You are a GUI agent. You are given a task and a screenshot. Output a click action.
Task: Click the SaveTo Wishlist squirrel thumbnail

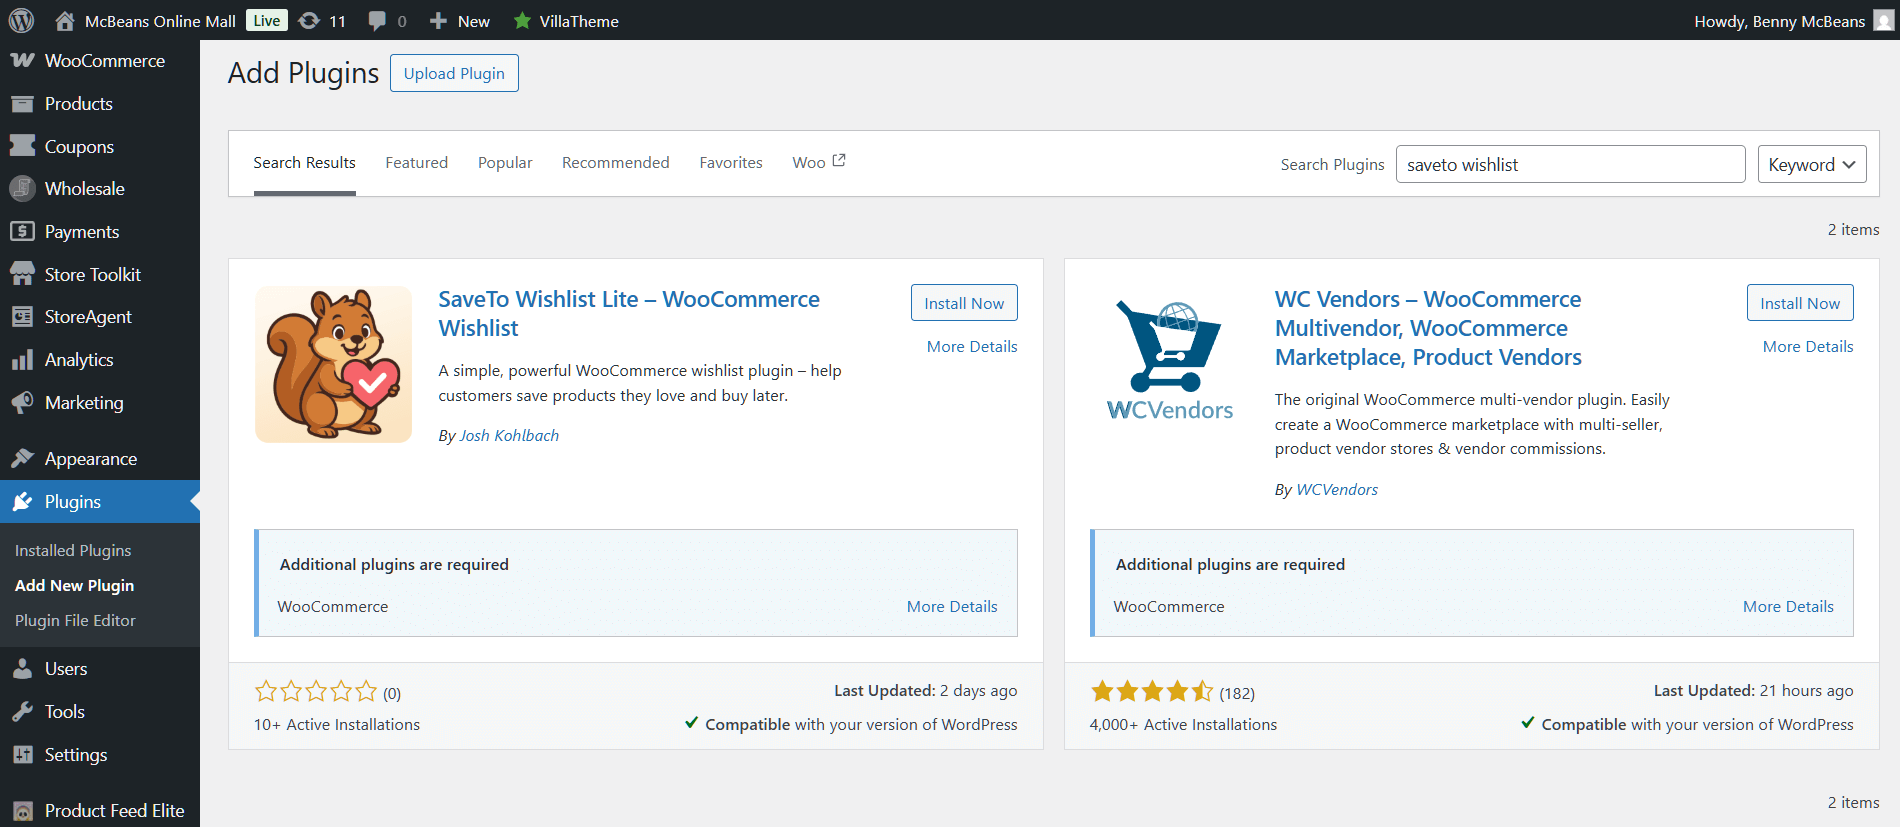[x=333, y=365]
